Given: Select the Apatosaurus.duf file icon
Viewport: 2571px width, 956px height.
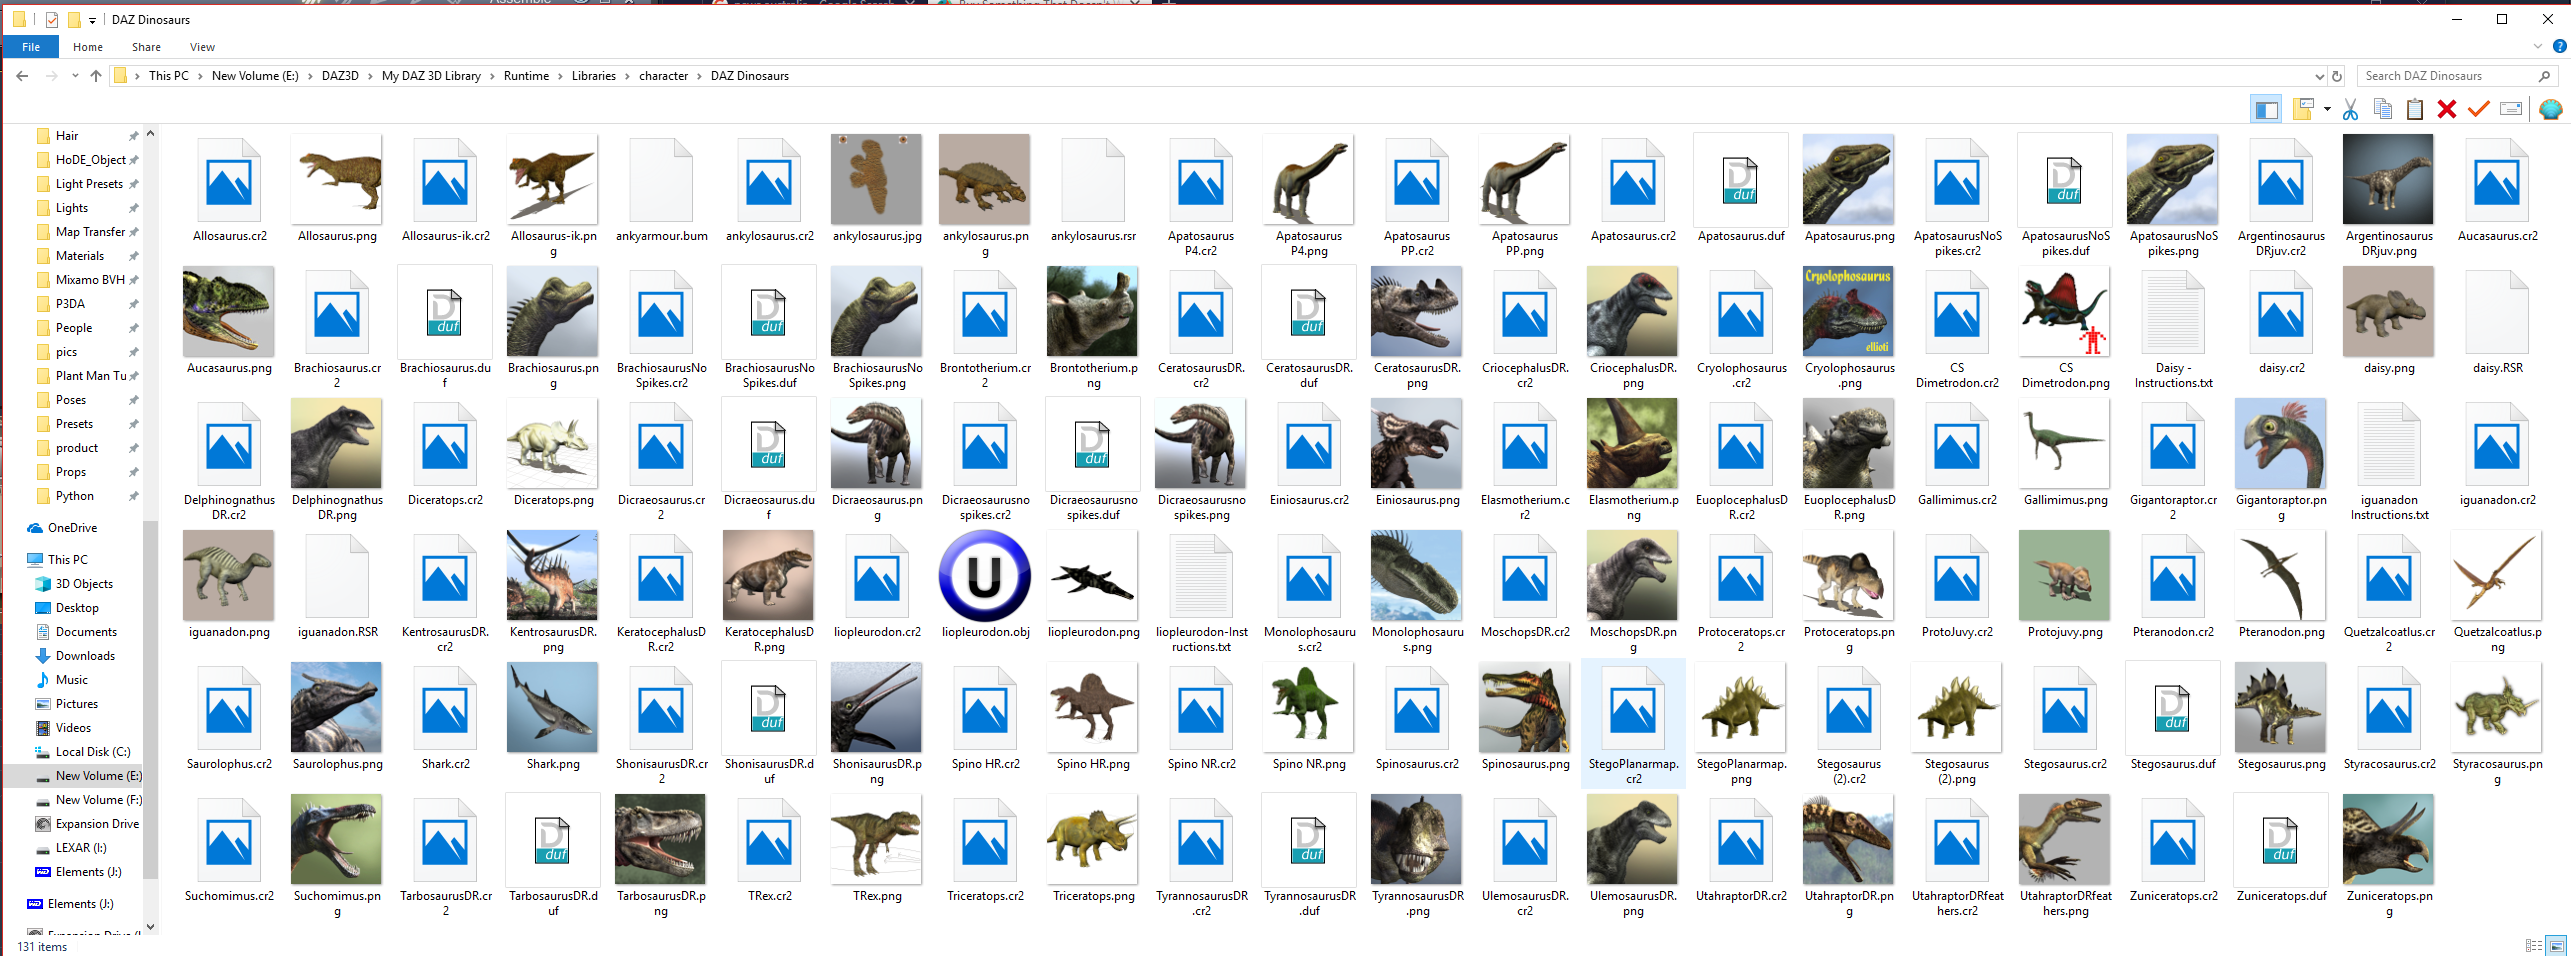Looking at the screenshot, I should (x=1741, y=180).
